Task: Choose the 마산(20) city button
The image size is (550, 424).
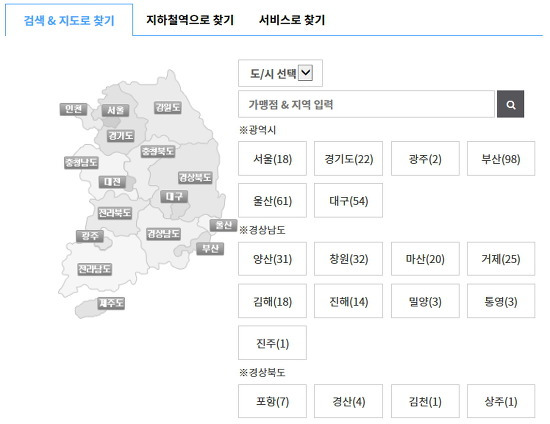Action: click(425, 259)
